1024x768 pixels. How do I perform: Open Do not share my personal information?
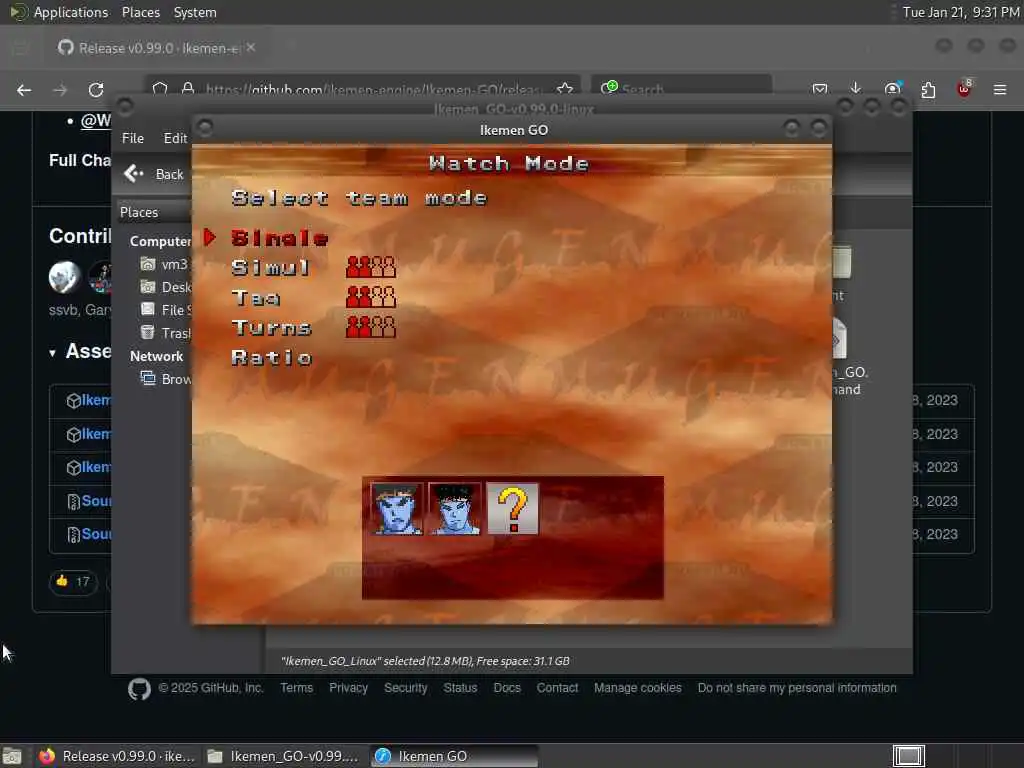pyautogui.click(x=797, y=688)
